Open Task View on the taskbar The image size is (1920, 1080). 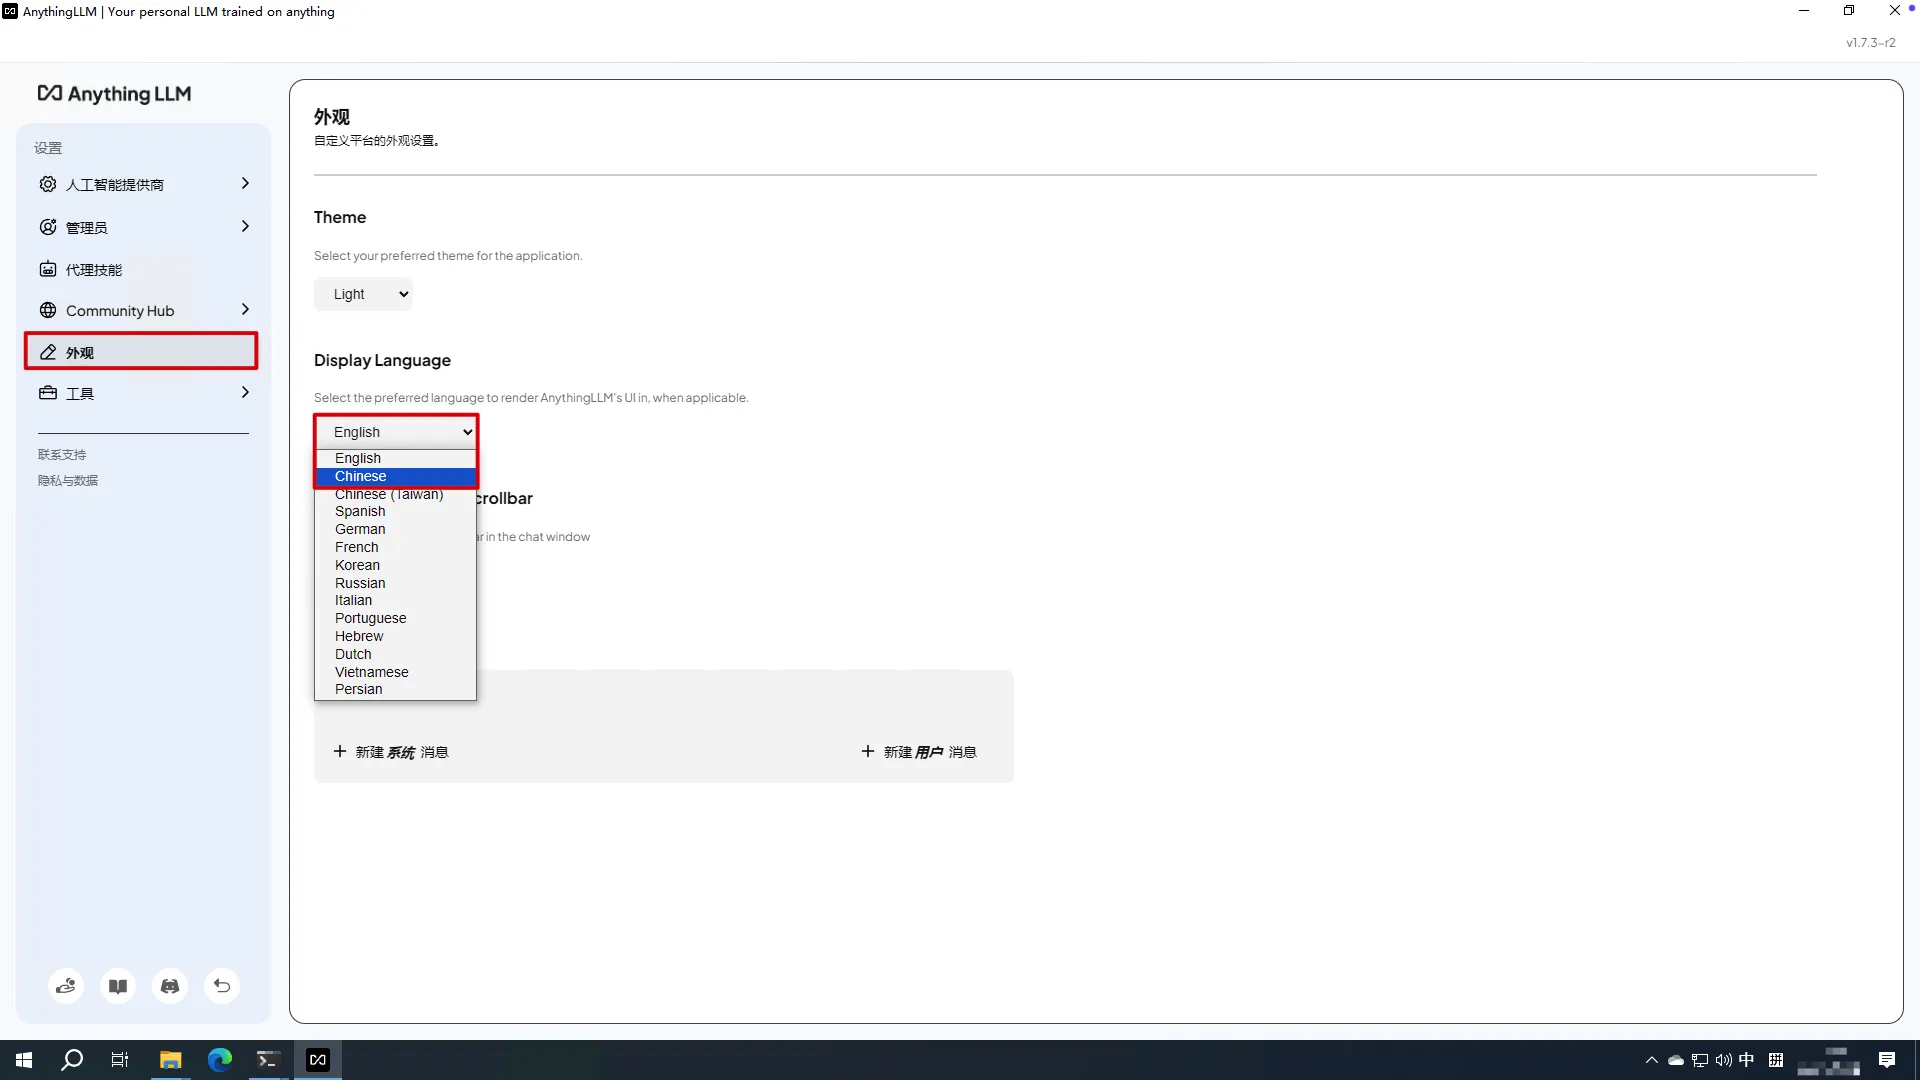(x=120, y=1060)
